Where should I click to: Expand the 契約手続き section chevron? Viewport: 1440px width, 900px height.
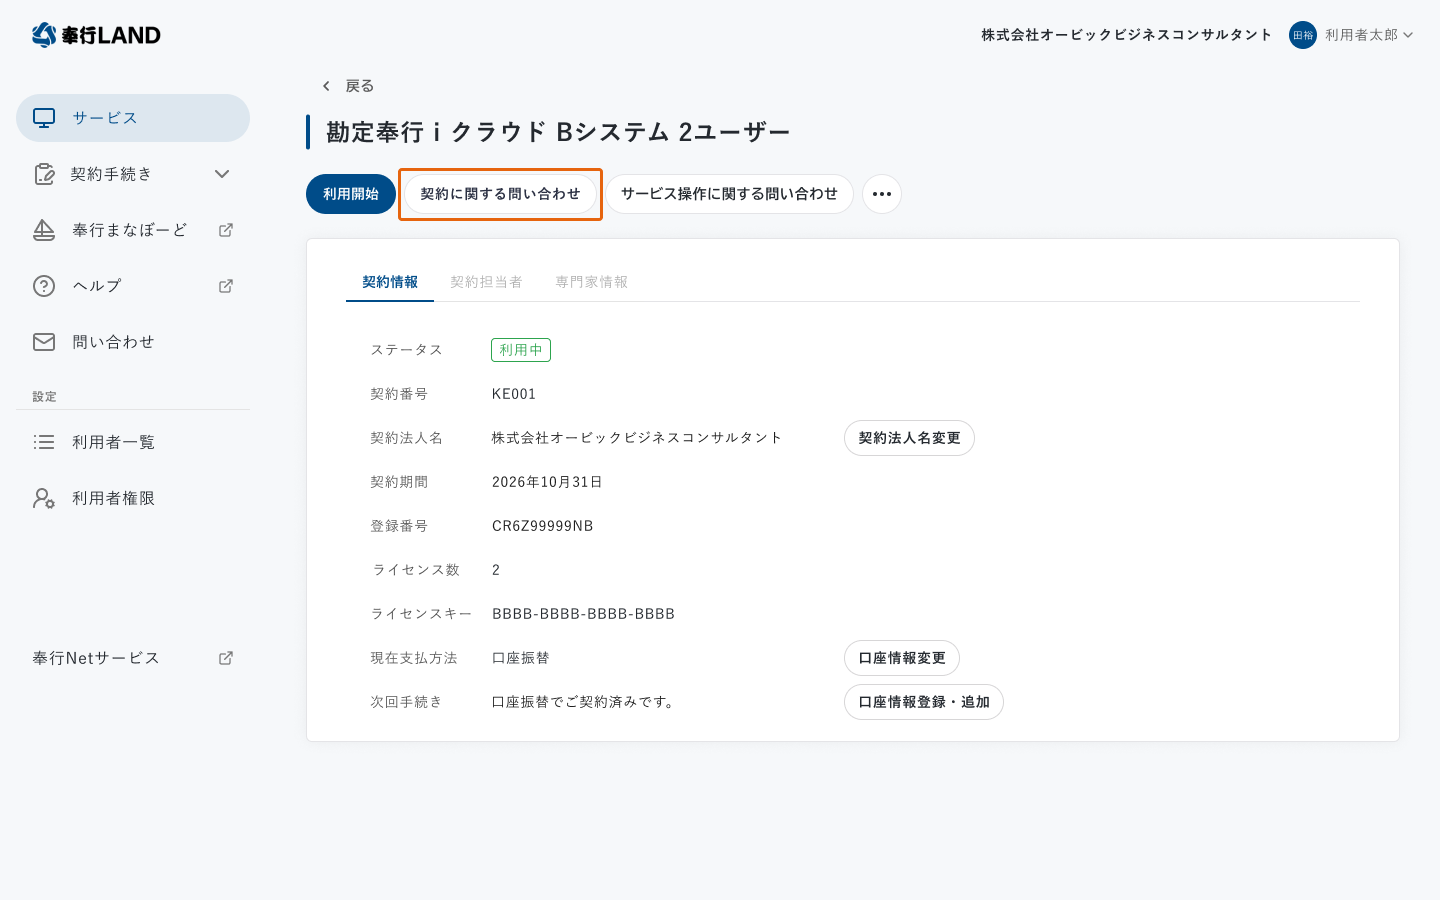(x=222, y=173)
